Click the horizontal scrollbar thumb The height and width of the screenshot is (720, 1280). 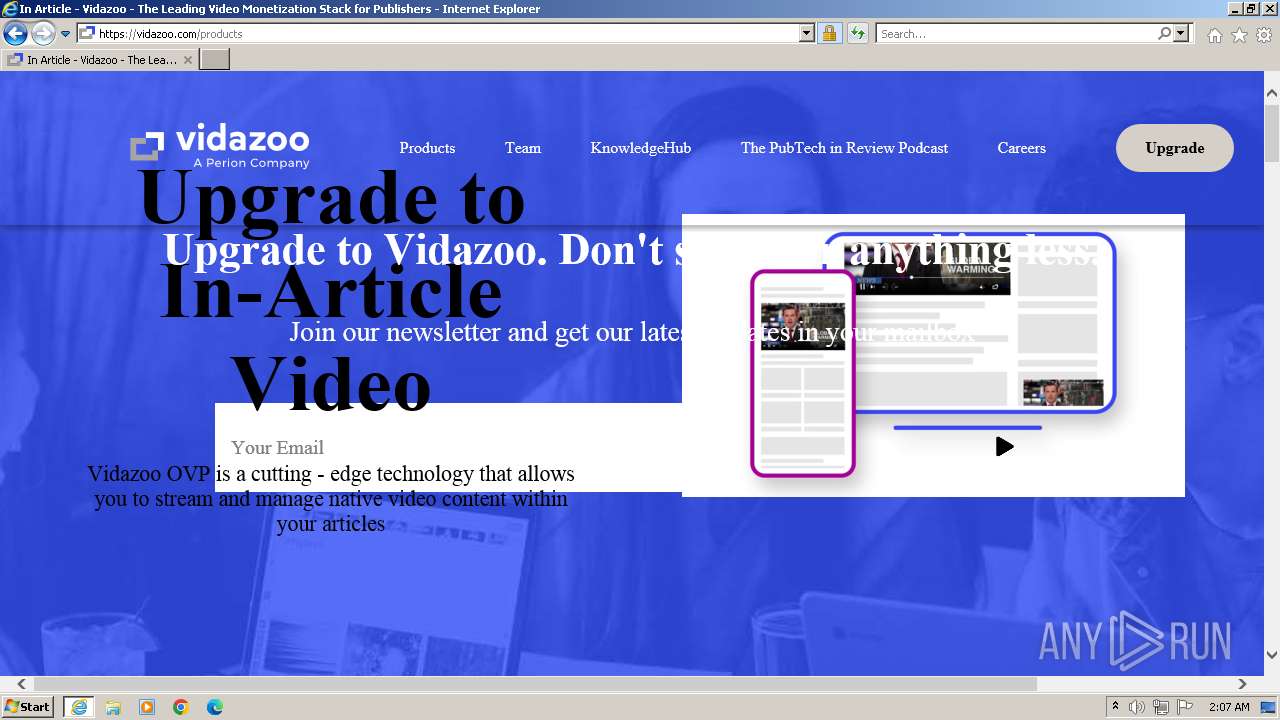(535, 684)
